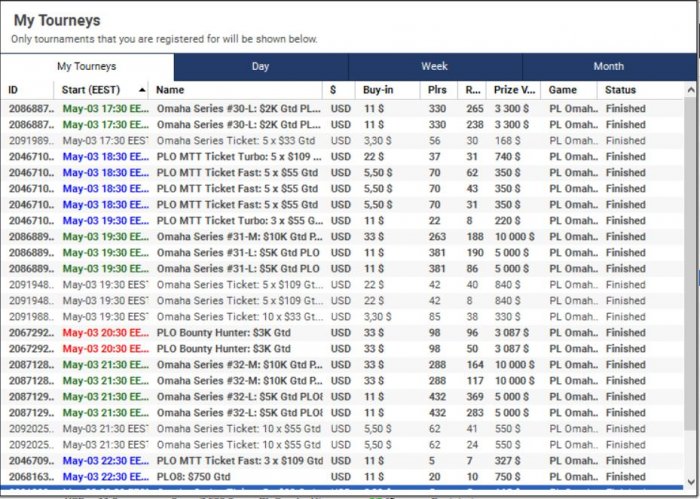Click the 750 $ prize value cell
The height and width of the screenshot is (499, 700).
click(508, 477)
